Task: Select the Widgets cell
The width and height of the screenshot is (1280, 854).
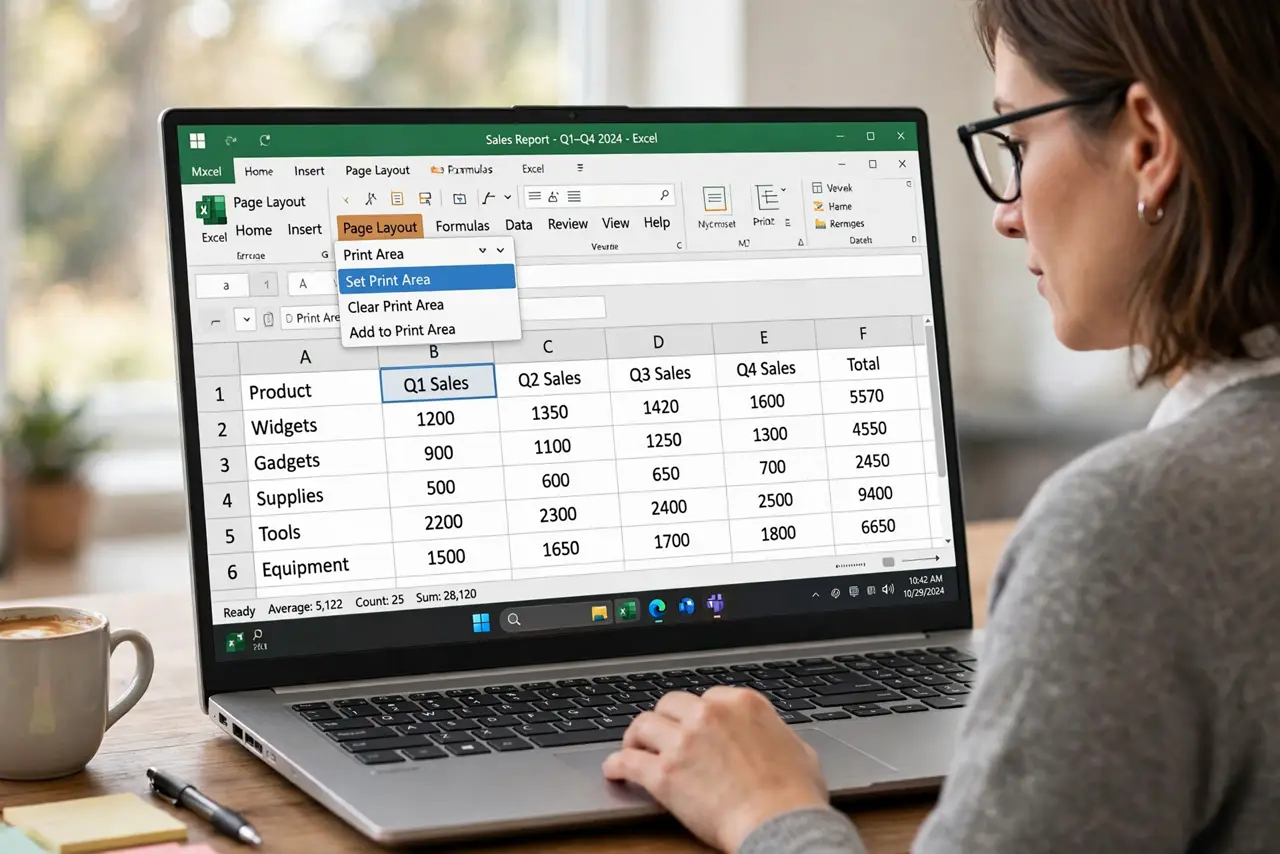Action: click(x=312, y=425)
